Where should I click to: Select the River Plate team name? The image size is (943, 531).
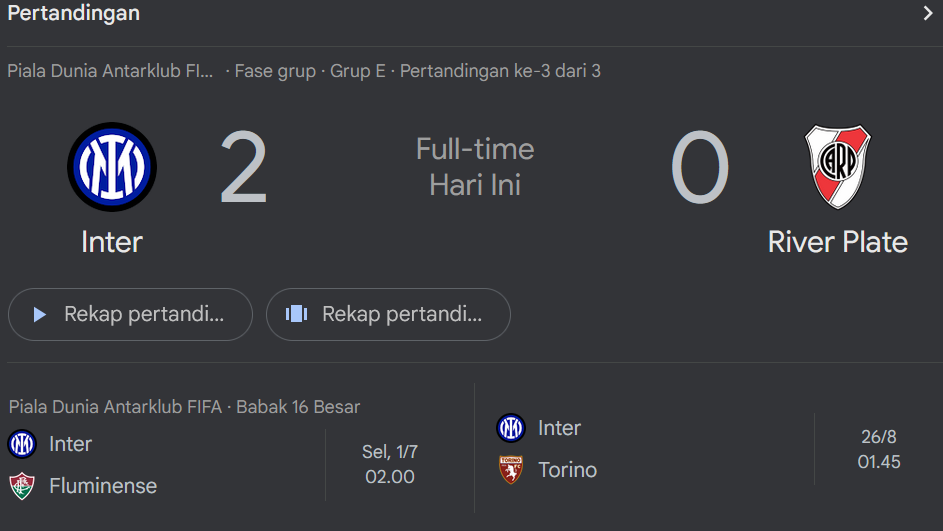[838, 242]
